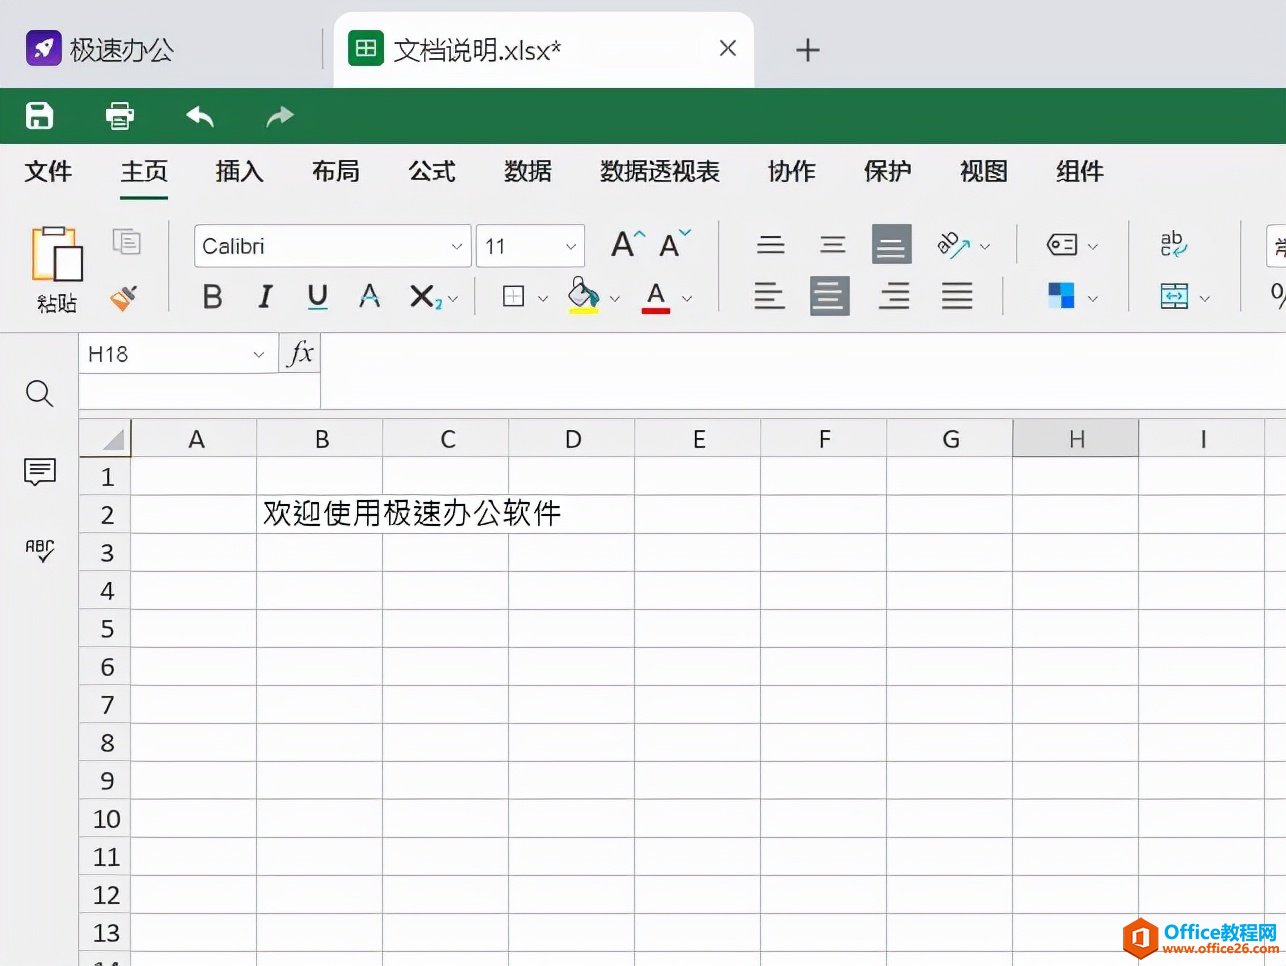Select column H header

pyautogui.click(x=1076, y=439)
